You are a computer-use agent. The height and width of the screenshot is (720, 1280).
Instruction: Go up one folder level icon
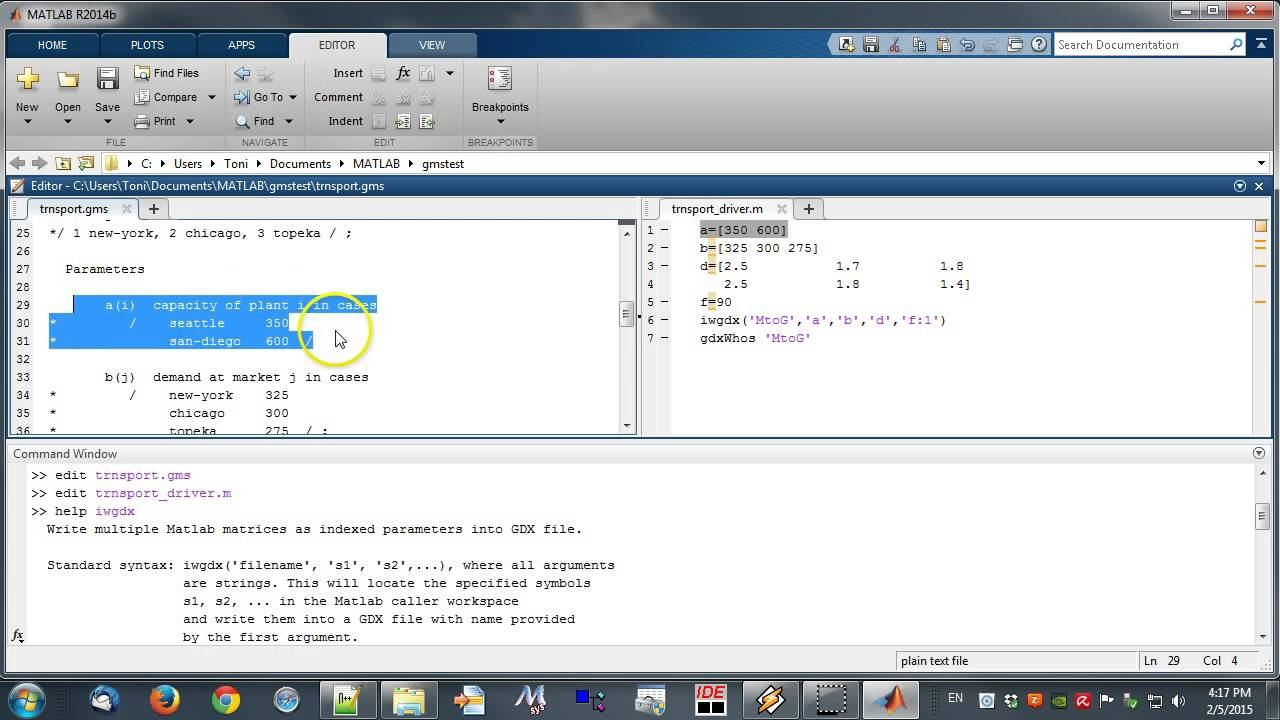[63, 163]
